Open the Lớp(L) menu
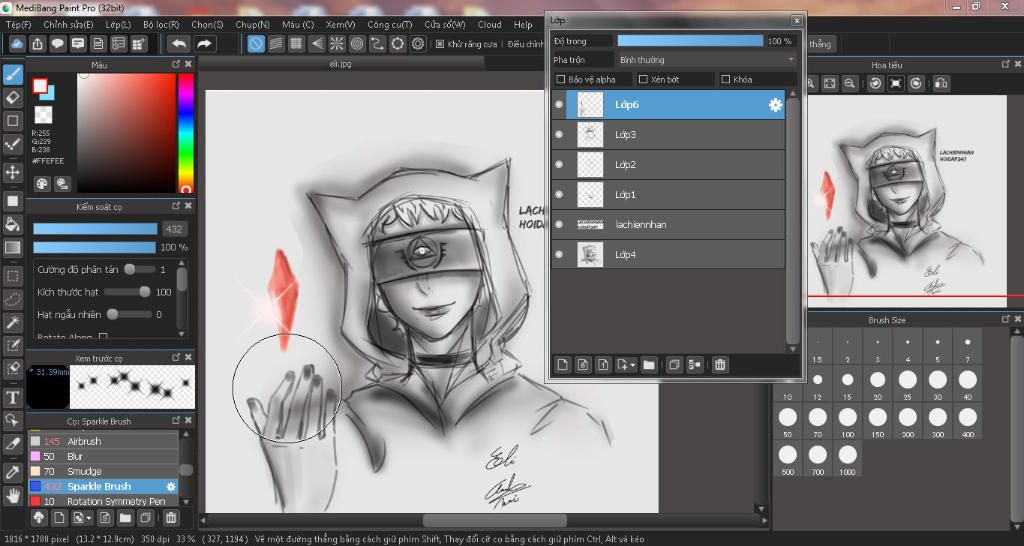The height and width of the screenshot is (546, 1024). click(118, 24)
